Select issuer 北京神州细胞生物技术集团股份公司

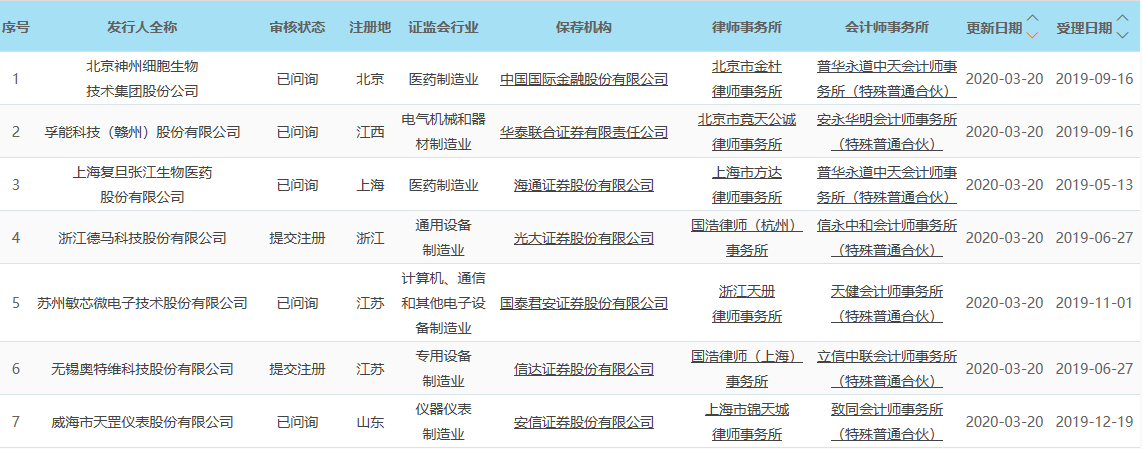142,79
